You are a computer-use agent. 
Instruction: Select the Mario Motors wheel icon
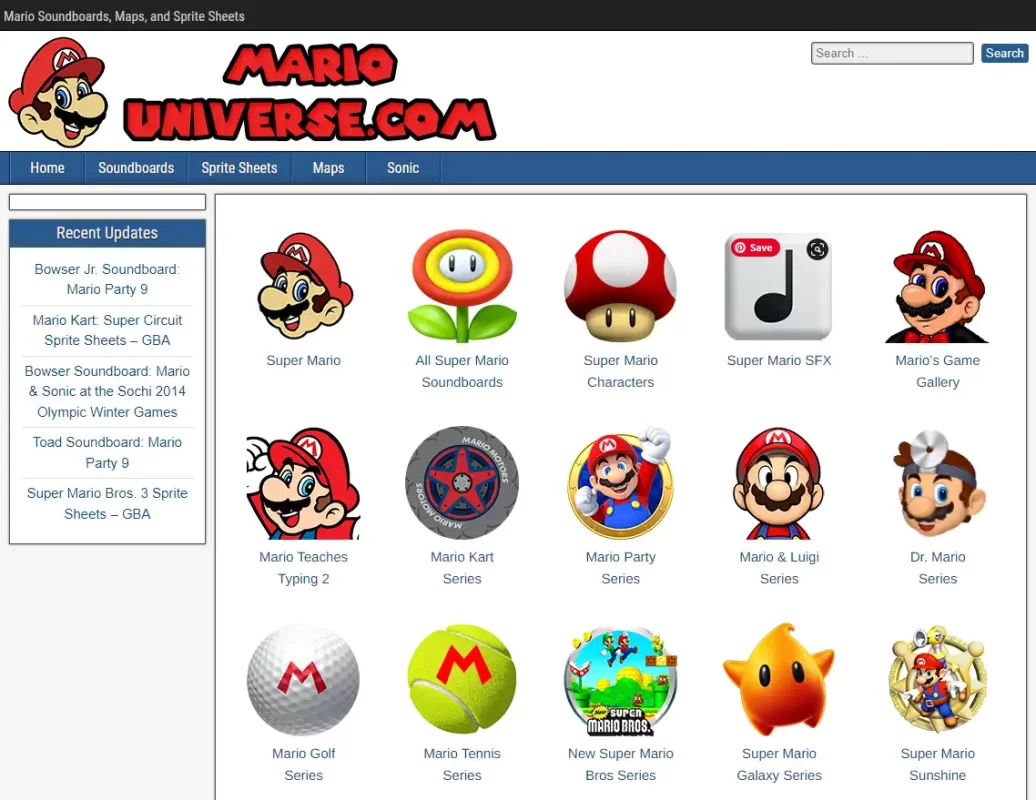point(462,483)
